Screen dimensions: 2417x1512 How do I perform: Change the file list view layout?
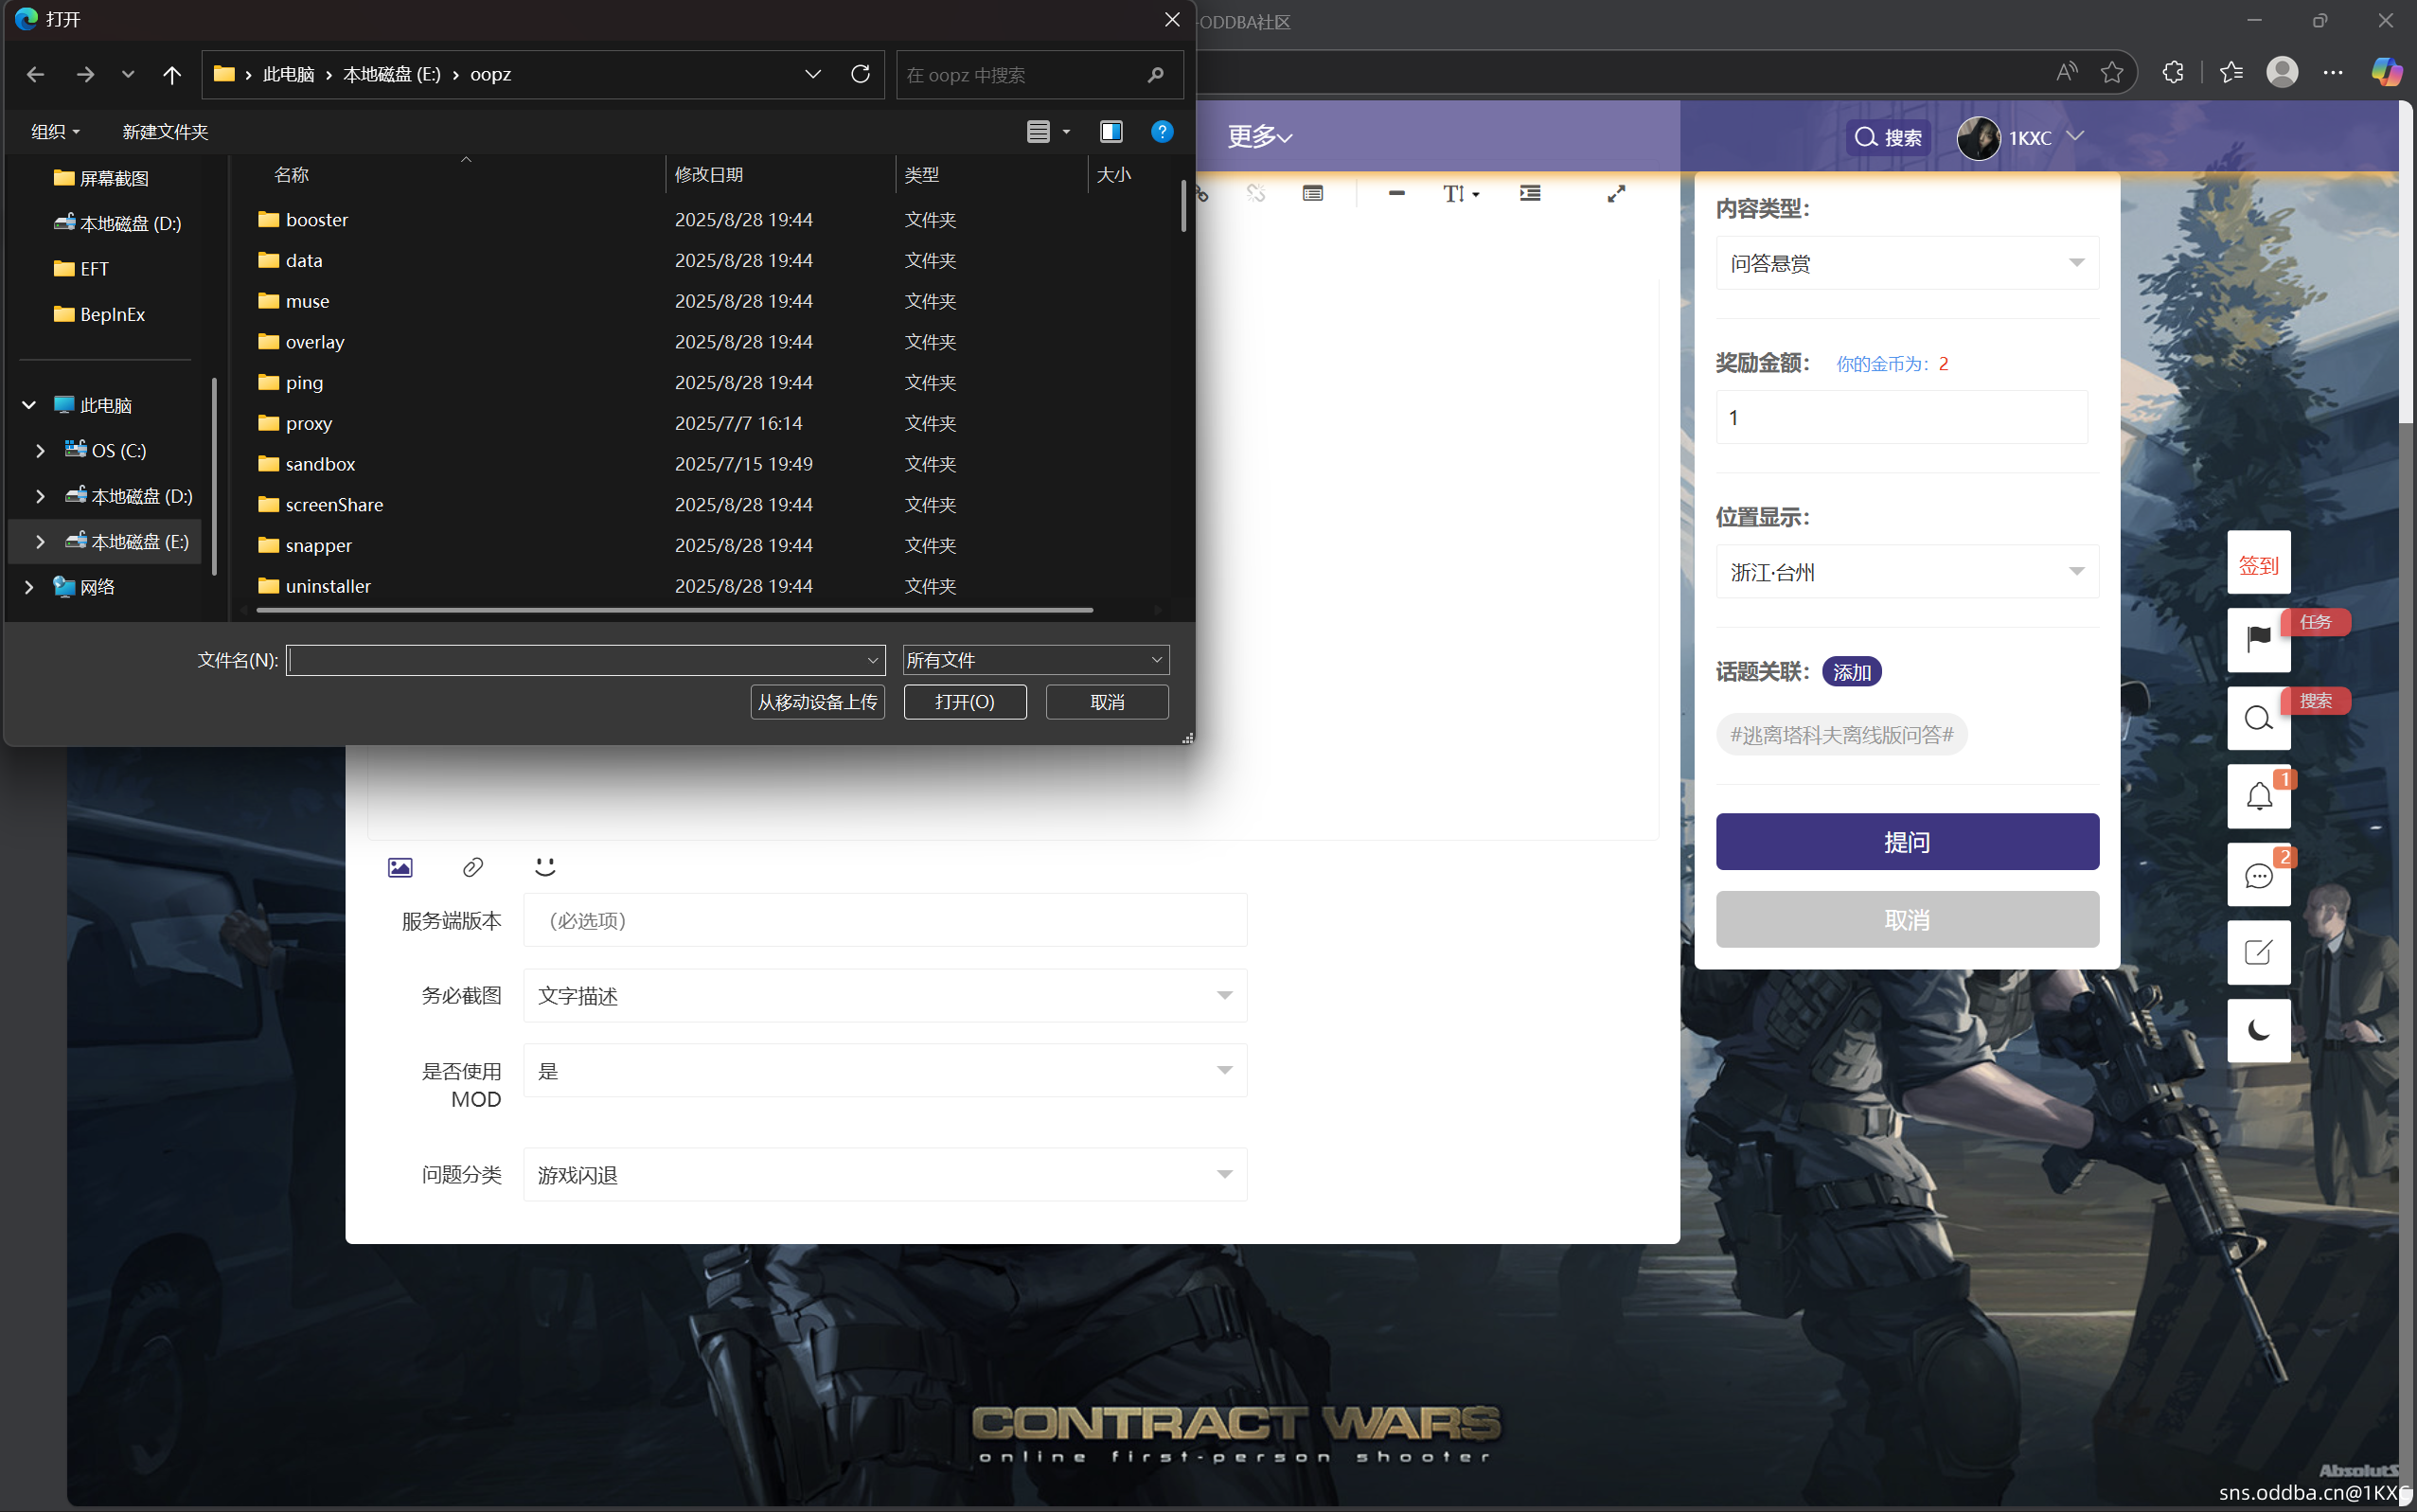click(1039, 132)
